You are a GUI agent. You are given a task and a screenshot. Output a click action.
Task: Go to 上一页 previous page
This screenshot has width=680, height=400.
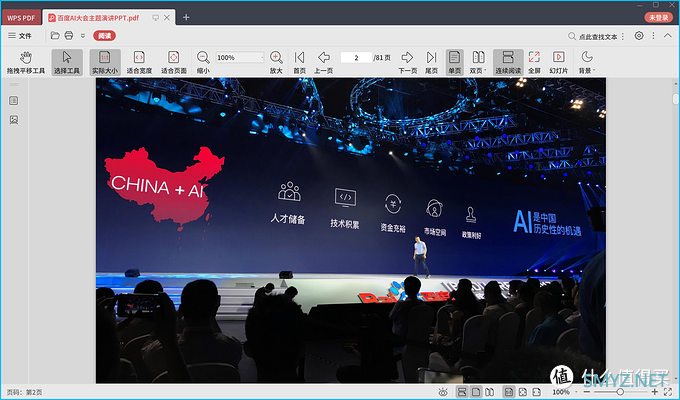coord(324,62)
